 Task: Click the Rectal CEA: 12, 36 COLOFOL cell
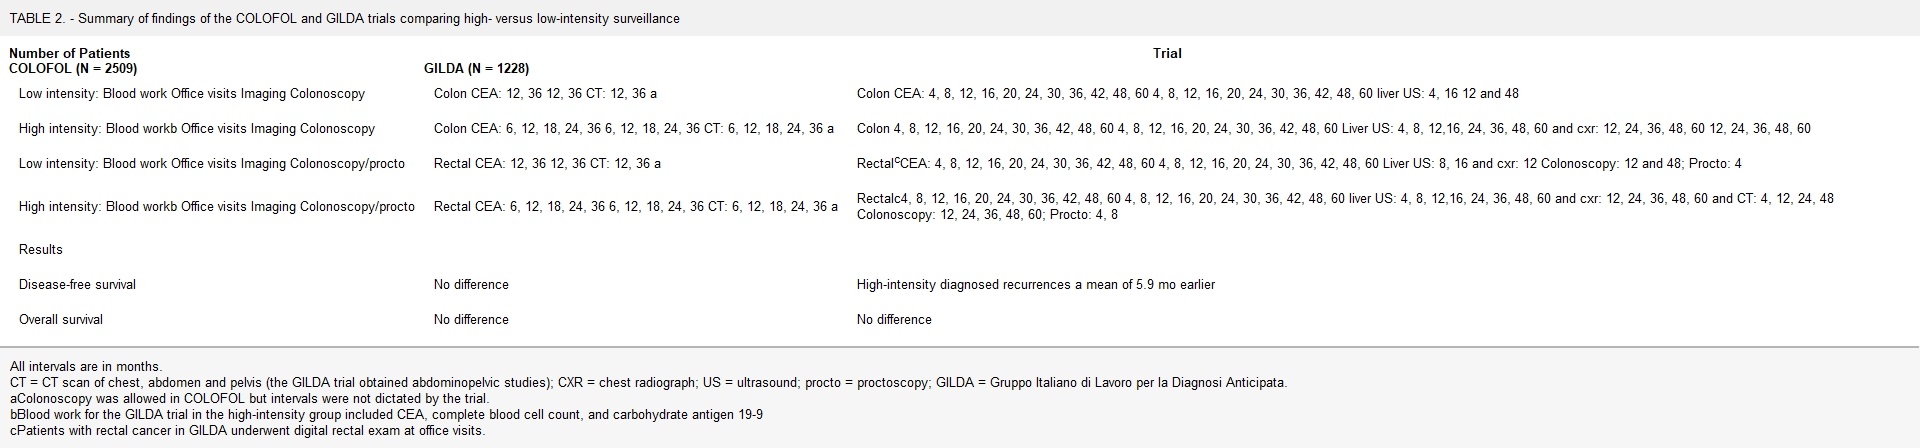pyautogui.click(x=547, y=164)
